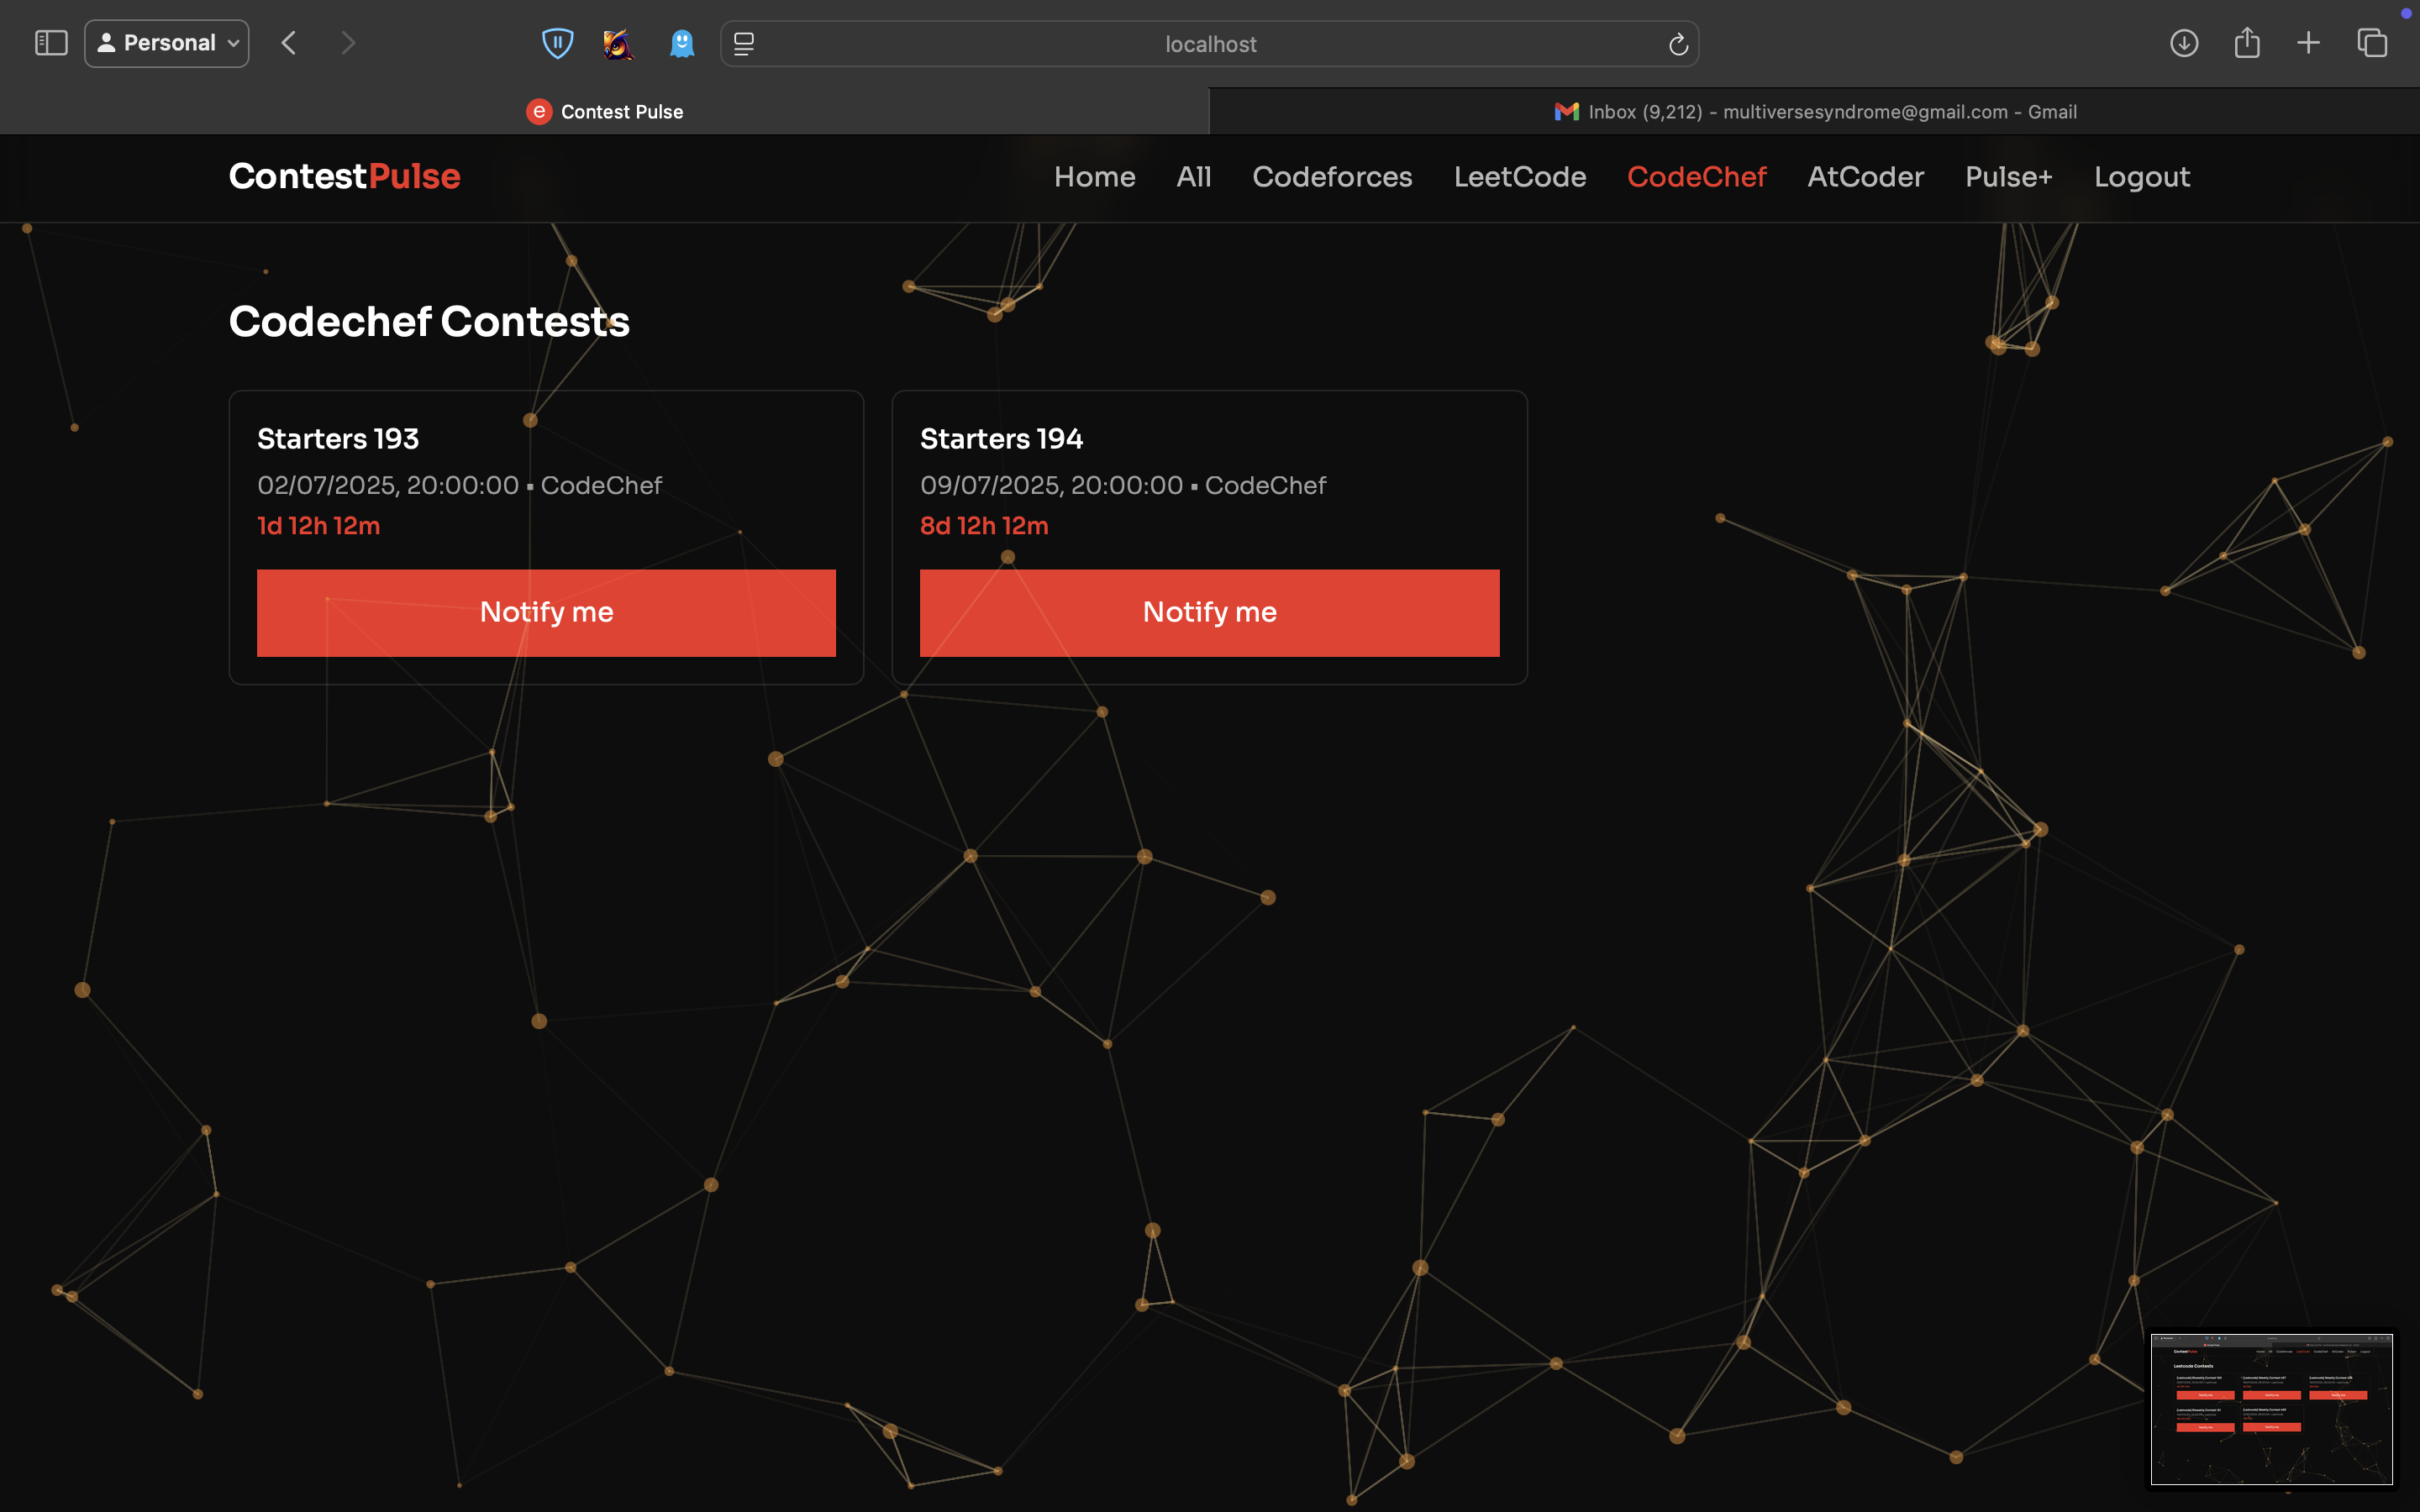Viewport: 2420px width, 1512px height.
Task: Switch to the Contest Pulse tab
Action: tap(604, 111)
